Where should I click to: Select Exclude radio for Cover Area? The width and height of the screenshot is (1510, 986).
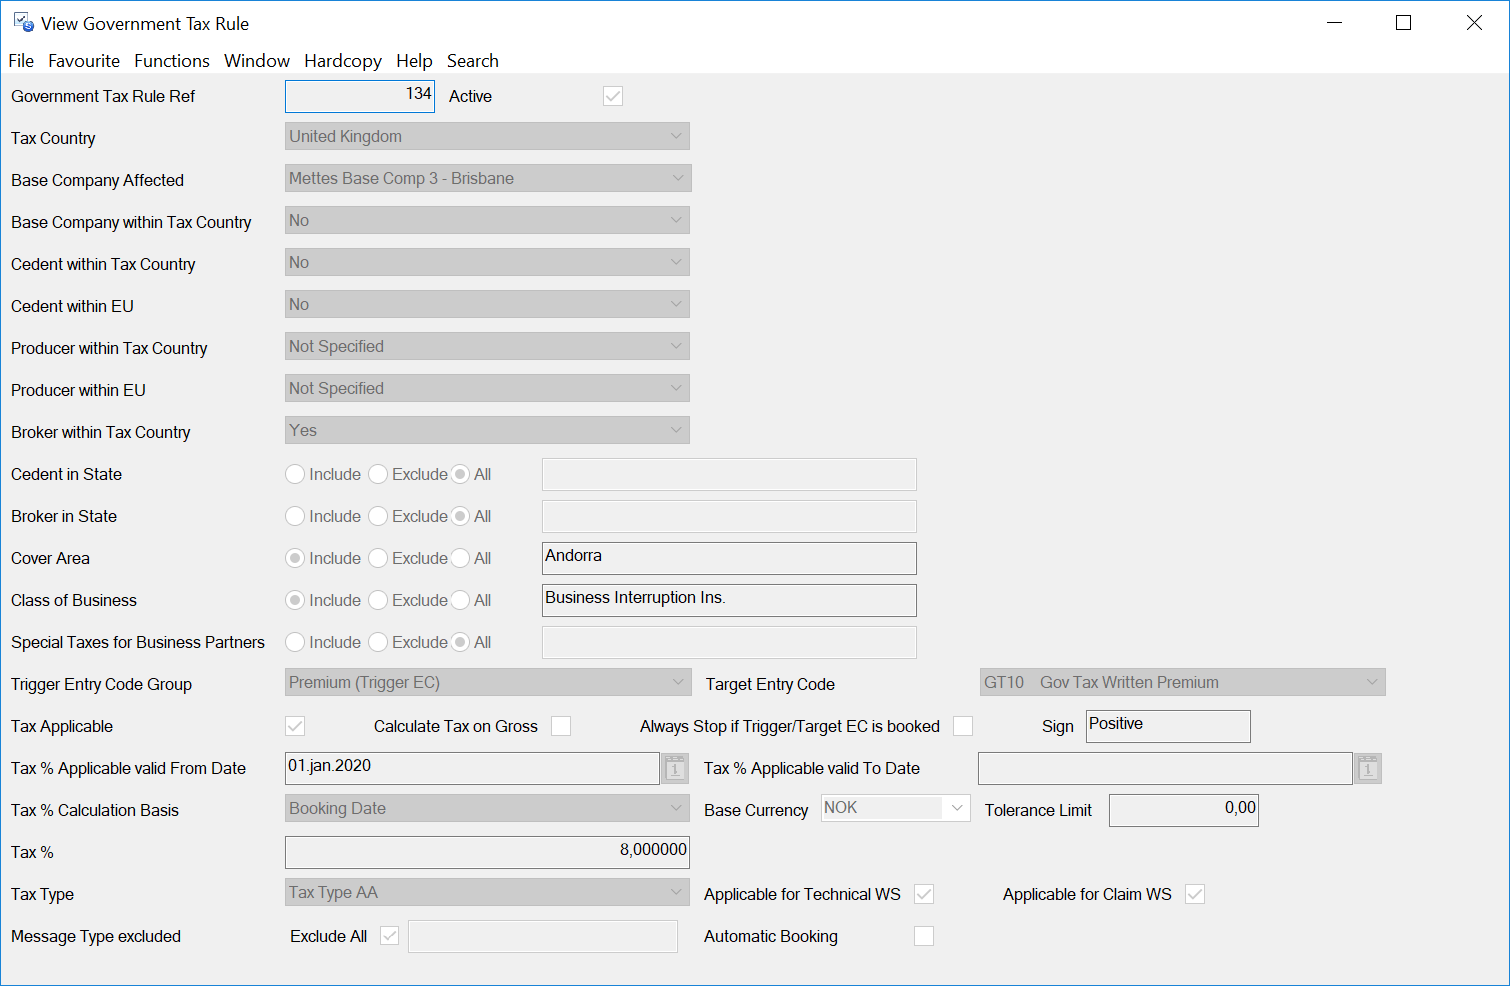[x=378, y=558]
